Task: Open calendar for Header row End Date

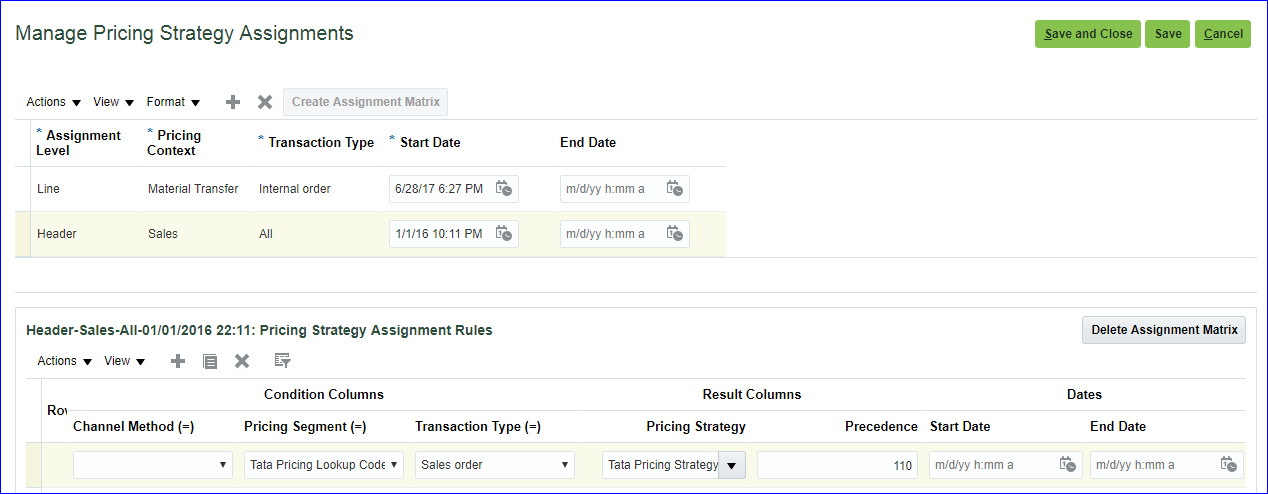Action: pyautogui.click(x=675, y=233)
